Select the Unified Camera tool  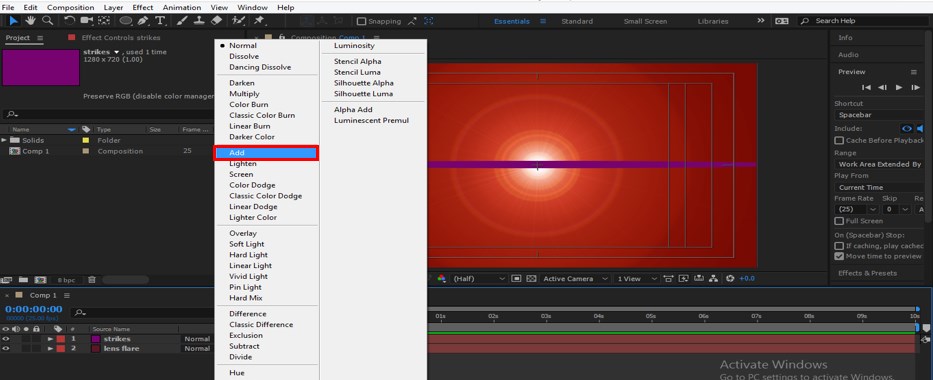87,21
